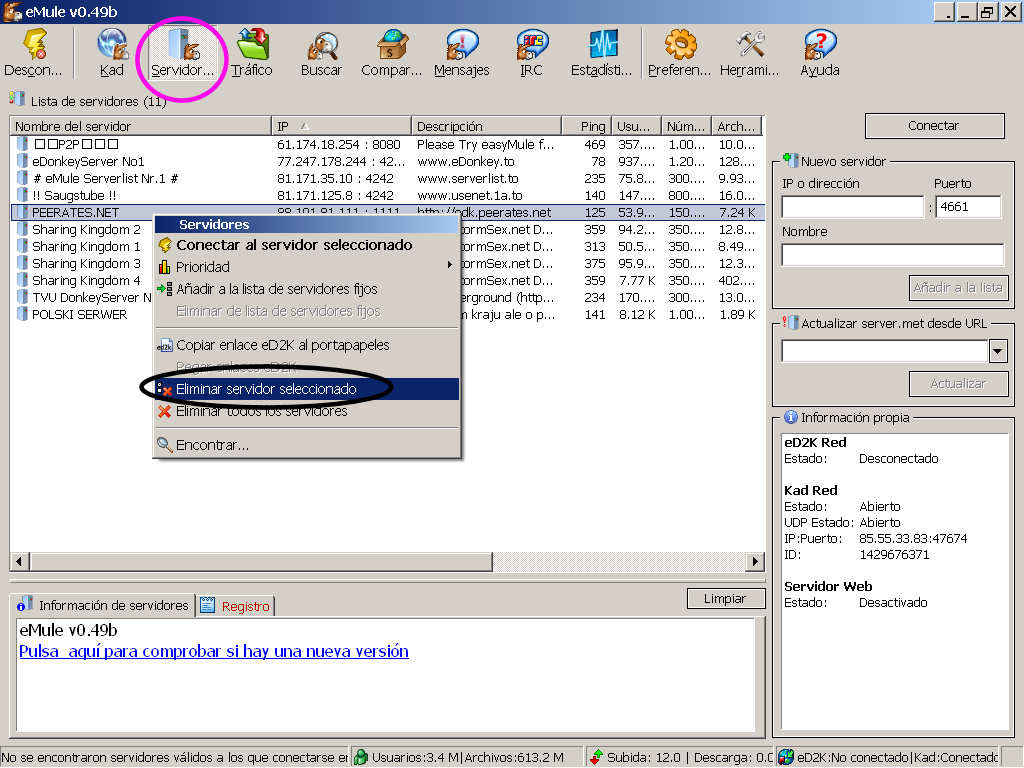Viewport: 1024px width, 768px height.
Task: Show the Estadísticas toolbar icon
Action: coord(602,52)
